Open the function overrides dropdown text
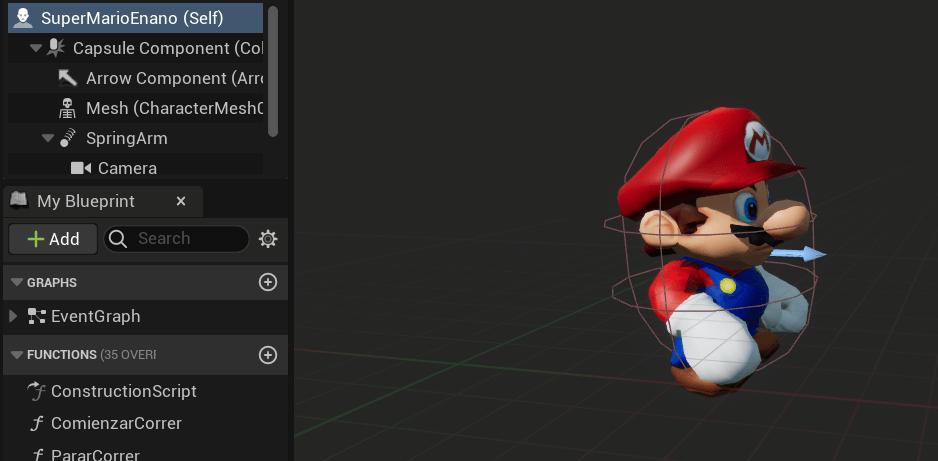Screen dimensions: 938x461 coord(128,355)
